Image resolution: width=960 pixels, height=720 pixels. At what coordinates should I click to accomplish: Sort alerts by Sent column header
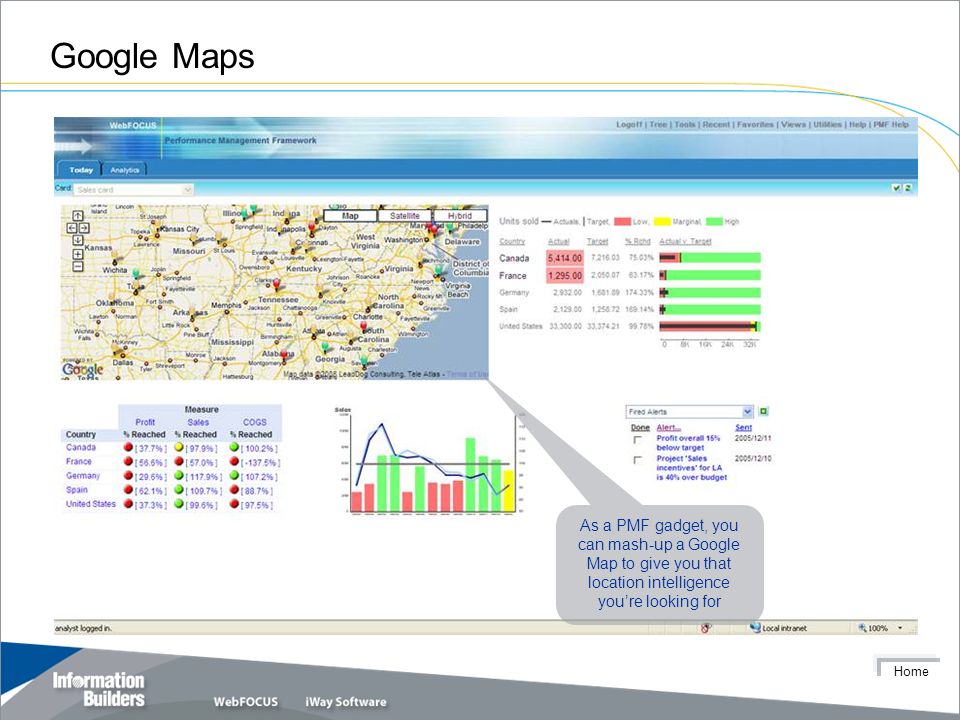743,427
